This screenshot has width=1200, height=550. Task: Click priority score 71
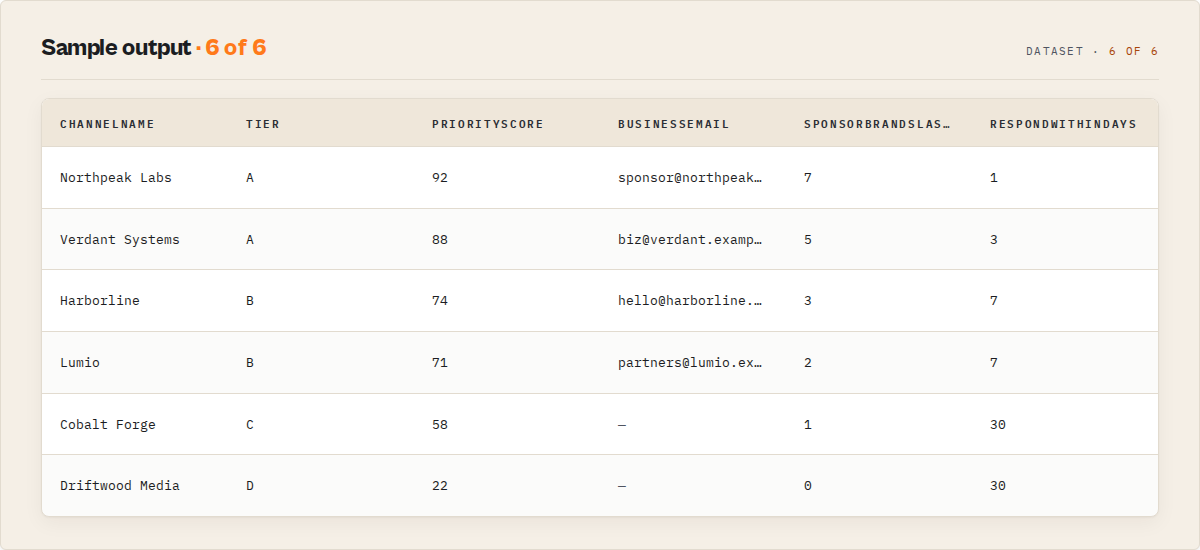440,363
